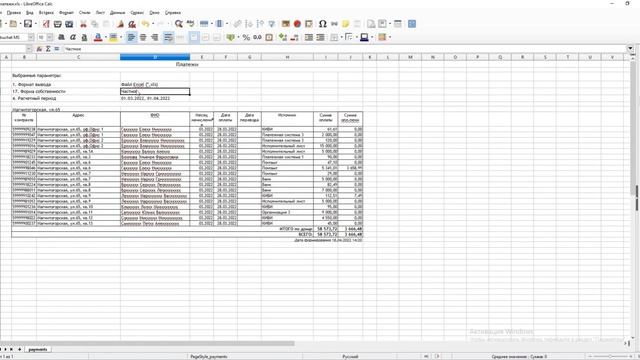Click the Undo arrow icon
Screen dimensions: 640x360
pyautogui.click(x=145, y=24)
